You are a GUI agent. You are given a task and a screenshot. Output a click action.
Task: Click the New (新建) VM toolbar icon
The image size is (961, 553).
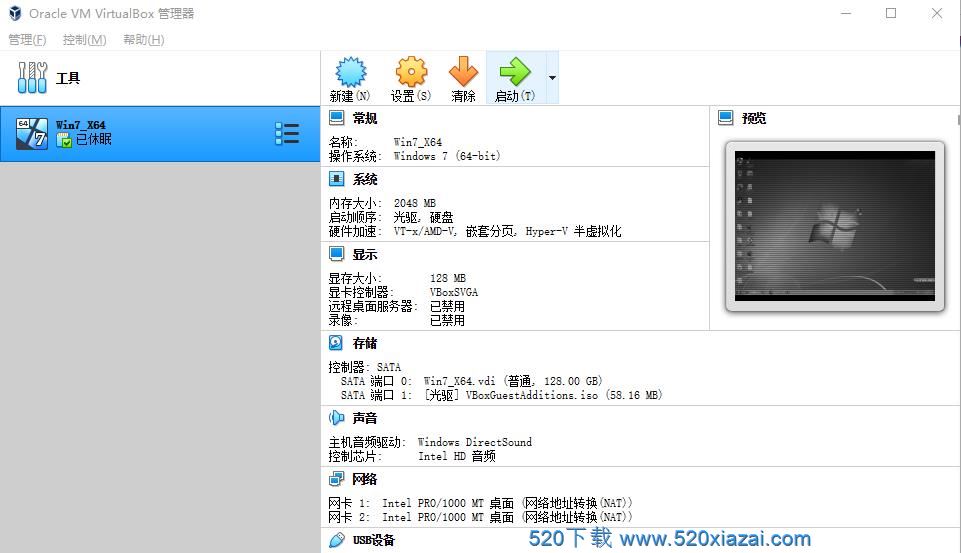[351, 71]
